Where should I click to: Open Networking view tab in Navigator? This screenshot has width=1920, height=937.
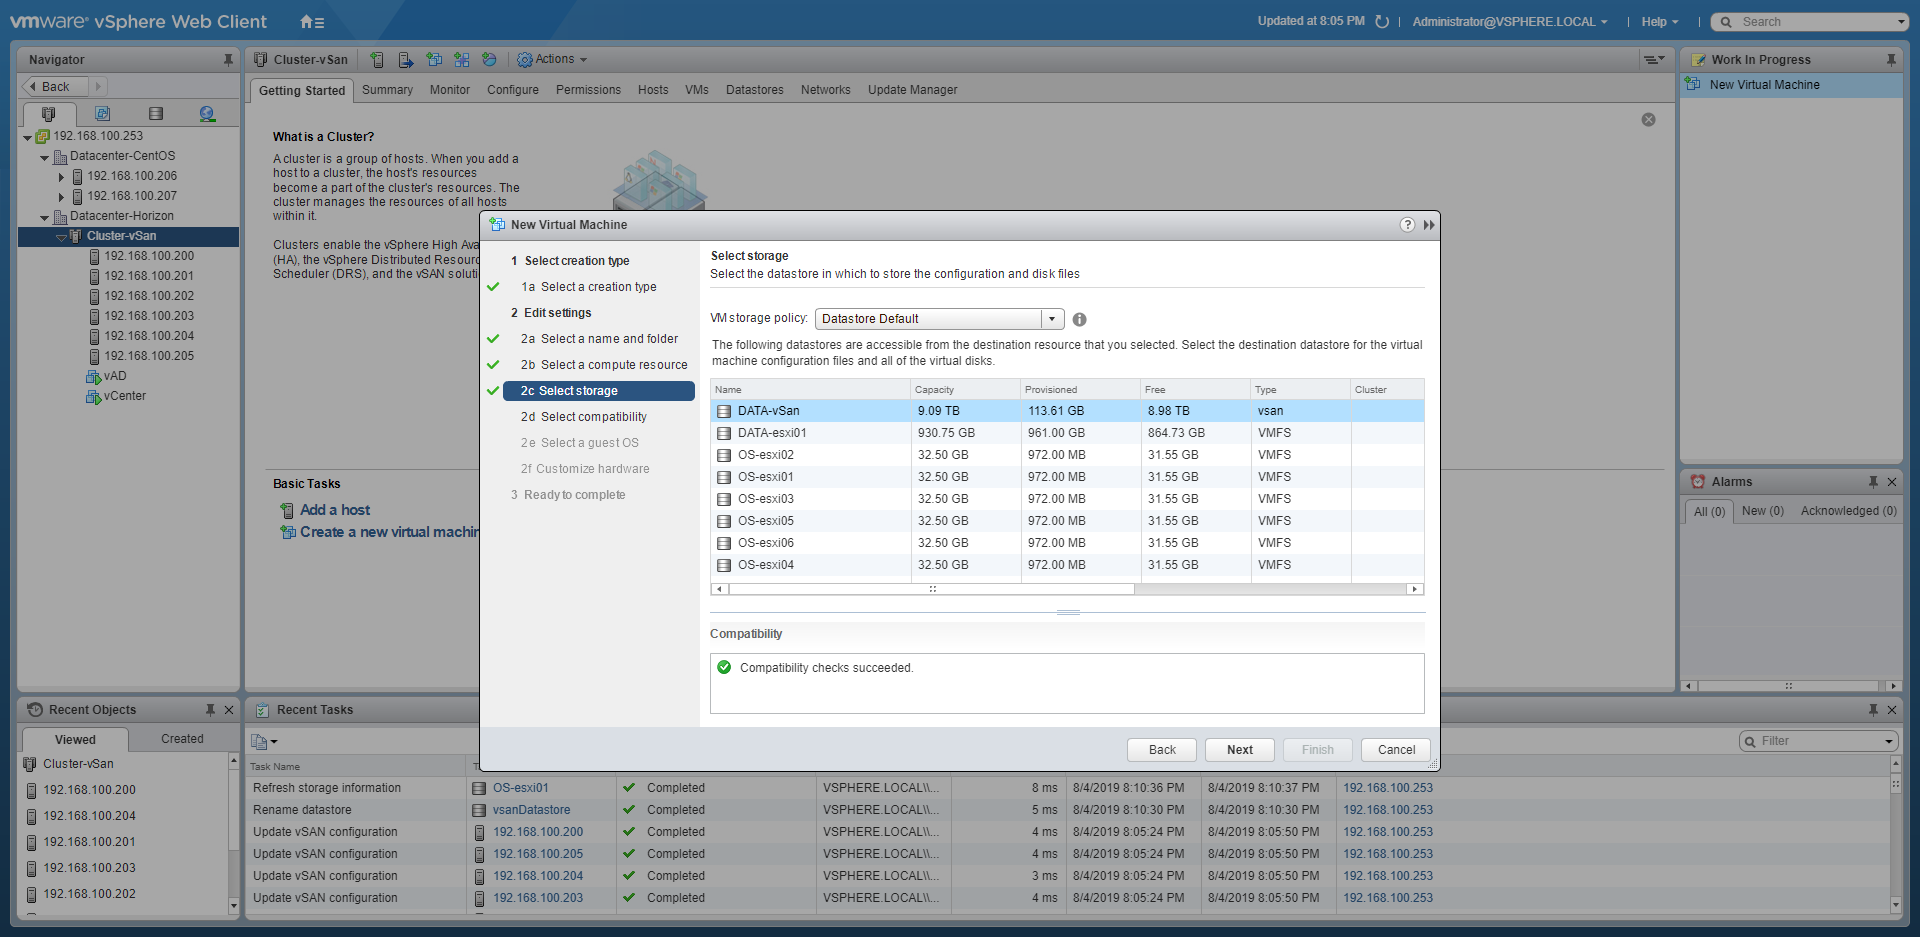pos(207,114)
